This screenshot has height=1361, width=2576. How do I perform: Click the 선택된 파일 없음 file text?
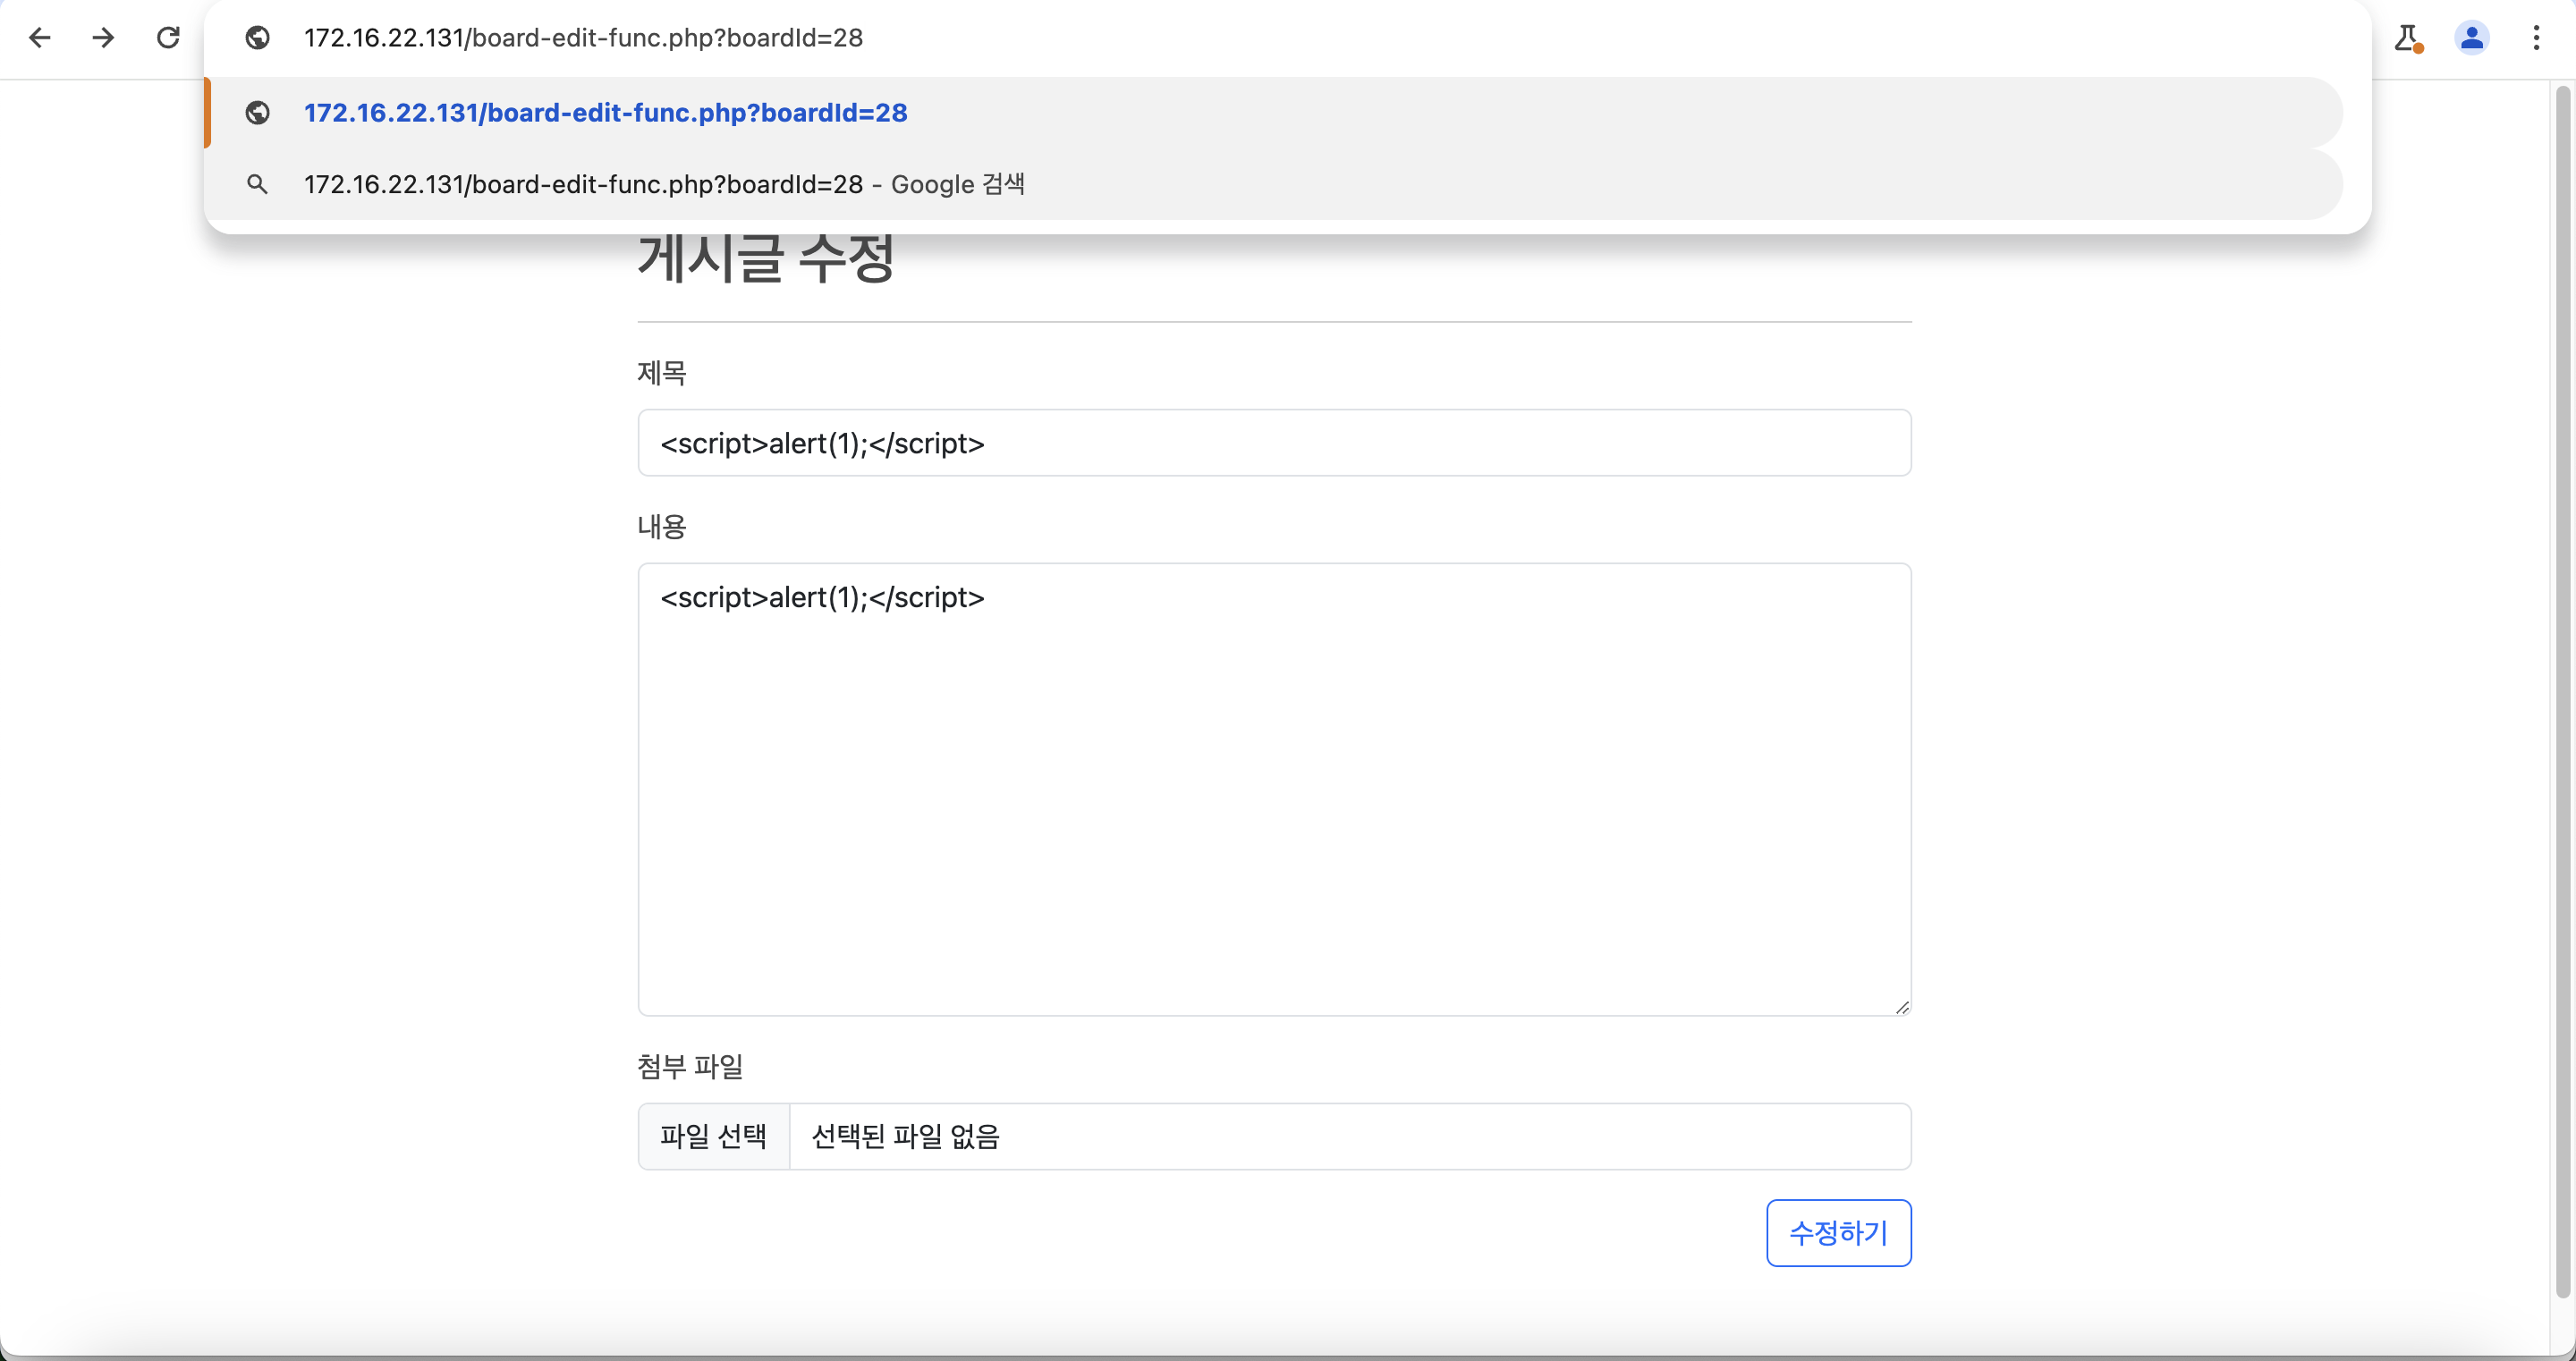905,1136
